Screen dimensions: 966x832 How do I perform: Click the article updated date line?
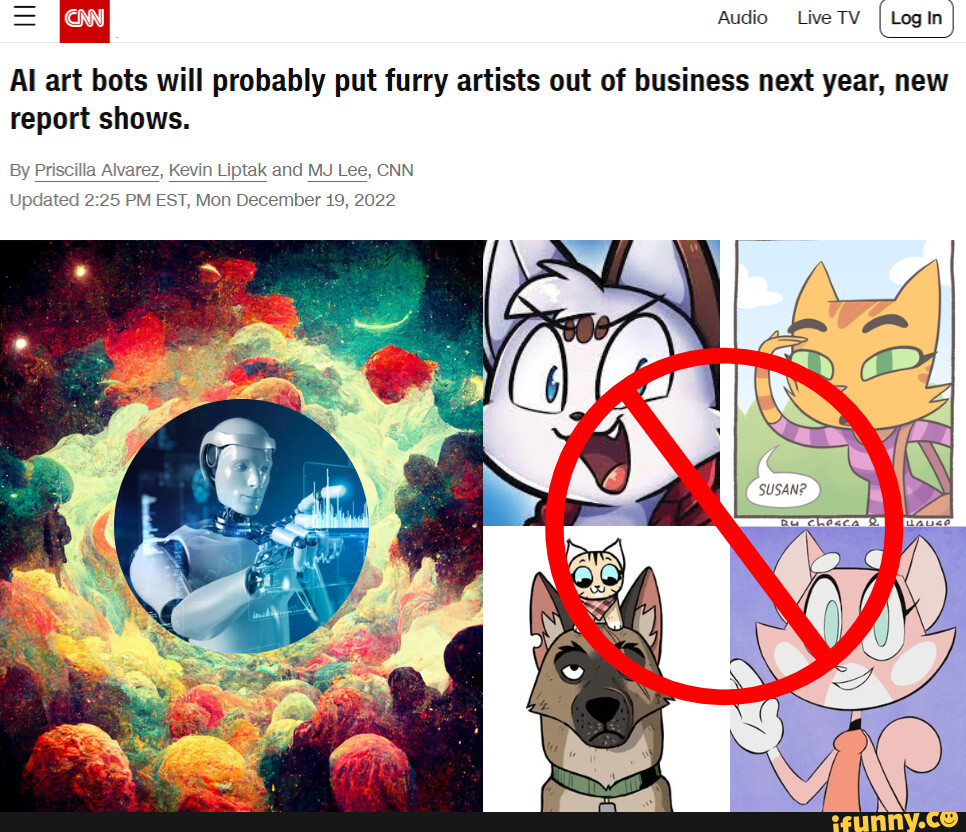pyautogui.click(x=203, y=200)
